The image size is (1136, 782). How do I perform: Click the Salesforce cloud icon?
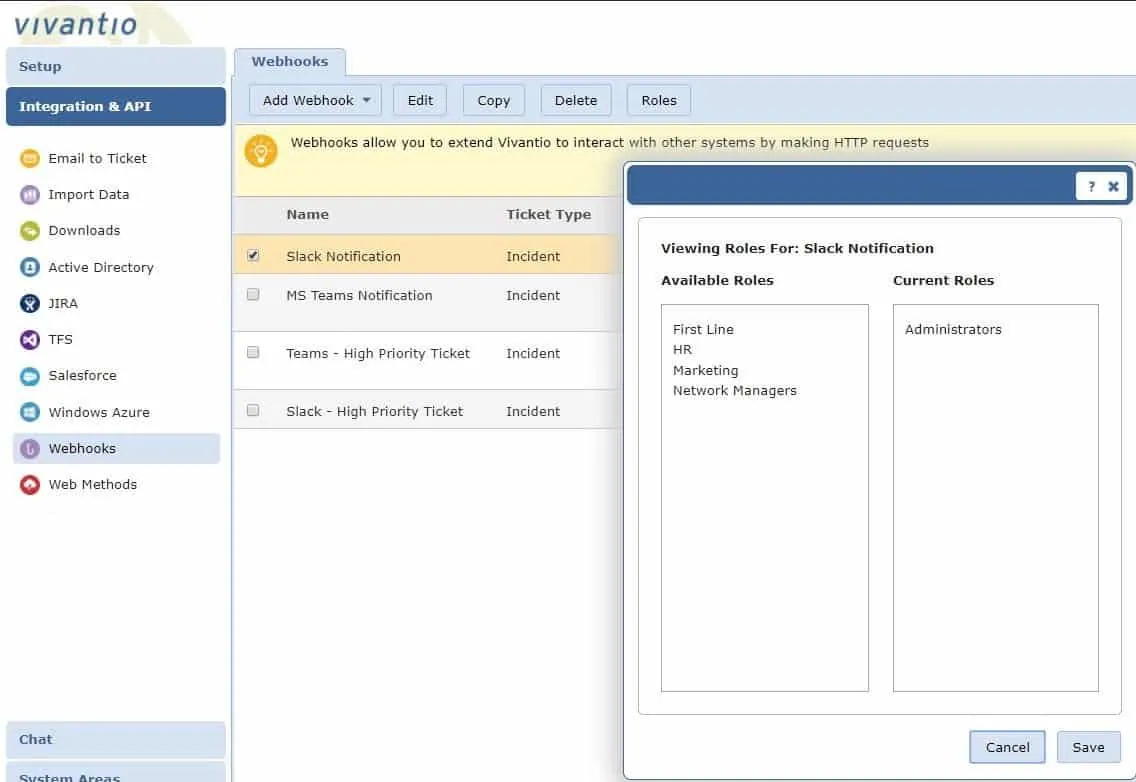click(x=30, y=375)
